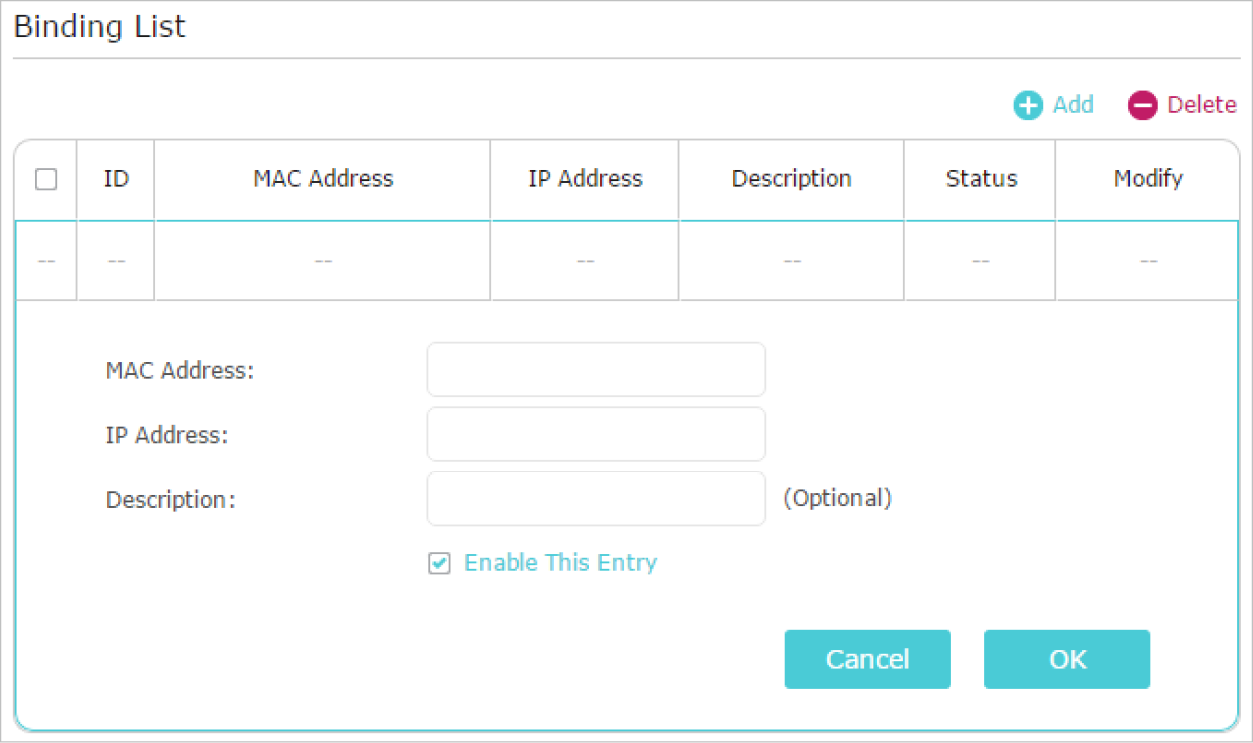Focus the MAC Address input field
This screenshot has width=1253, height=743.
pyautogui.click(x=596, y=370)
